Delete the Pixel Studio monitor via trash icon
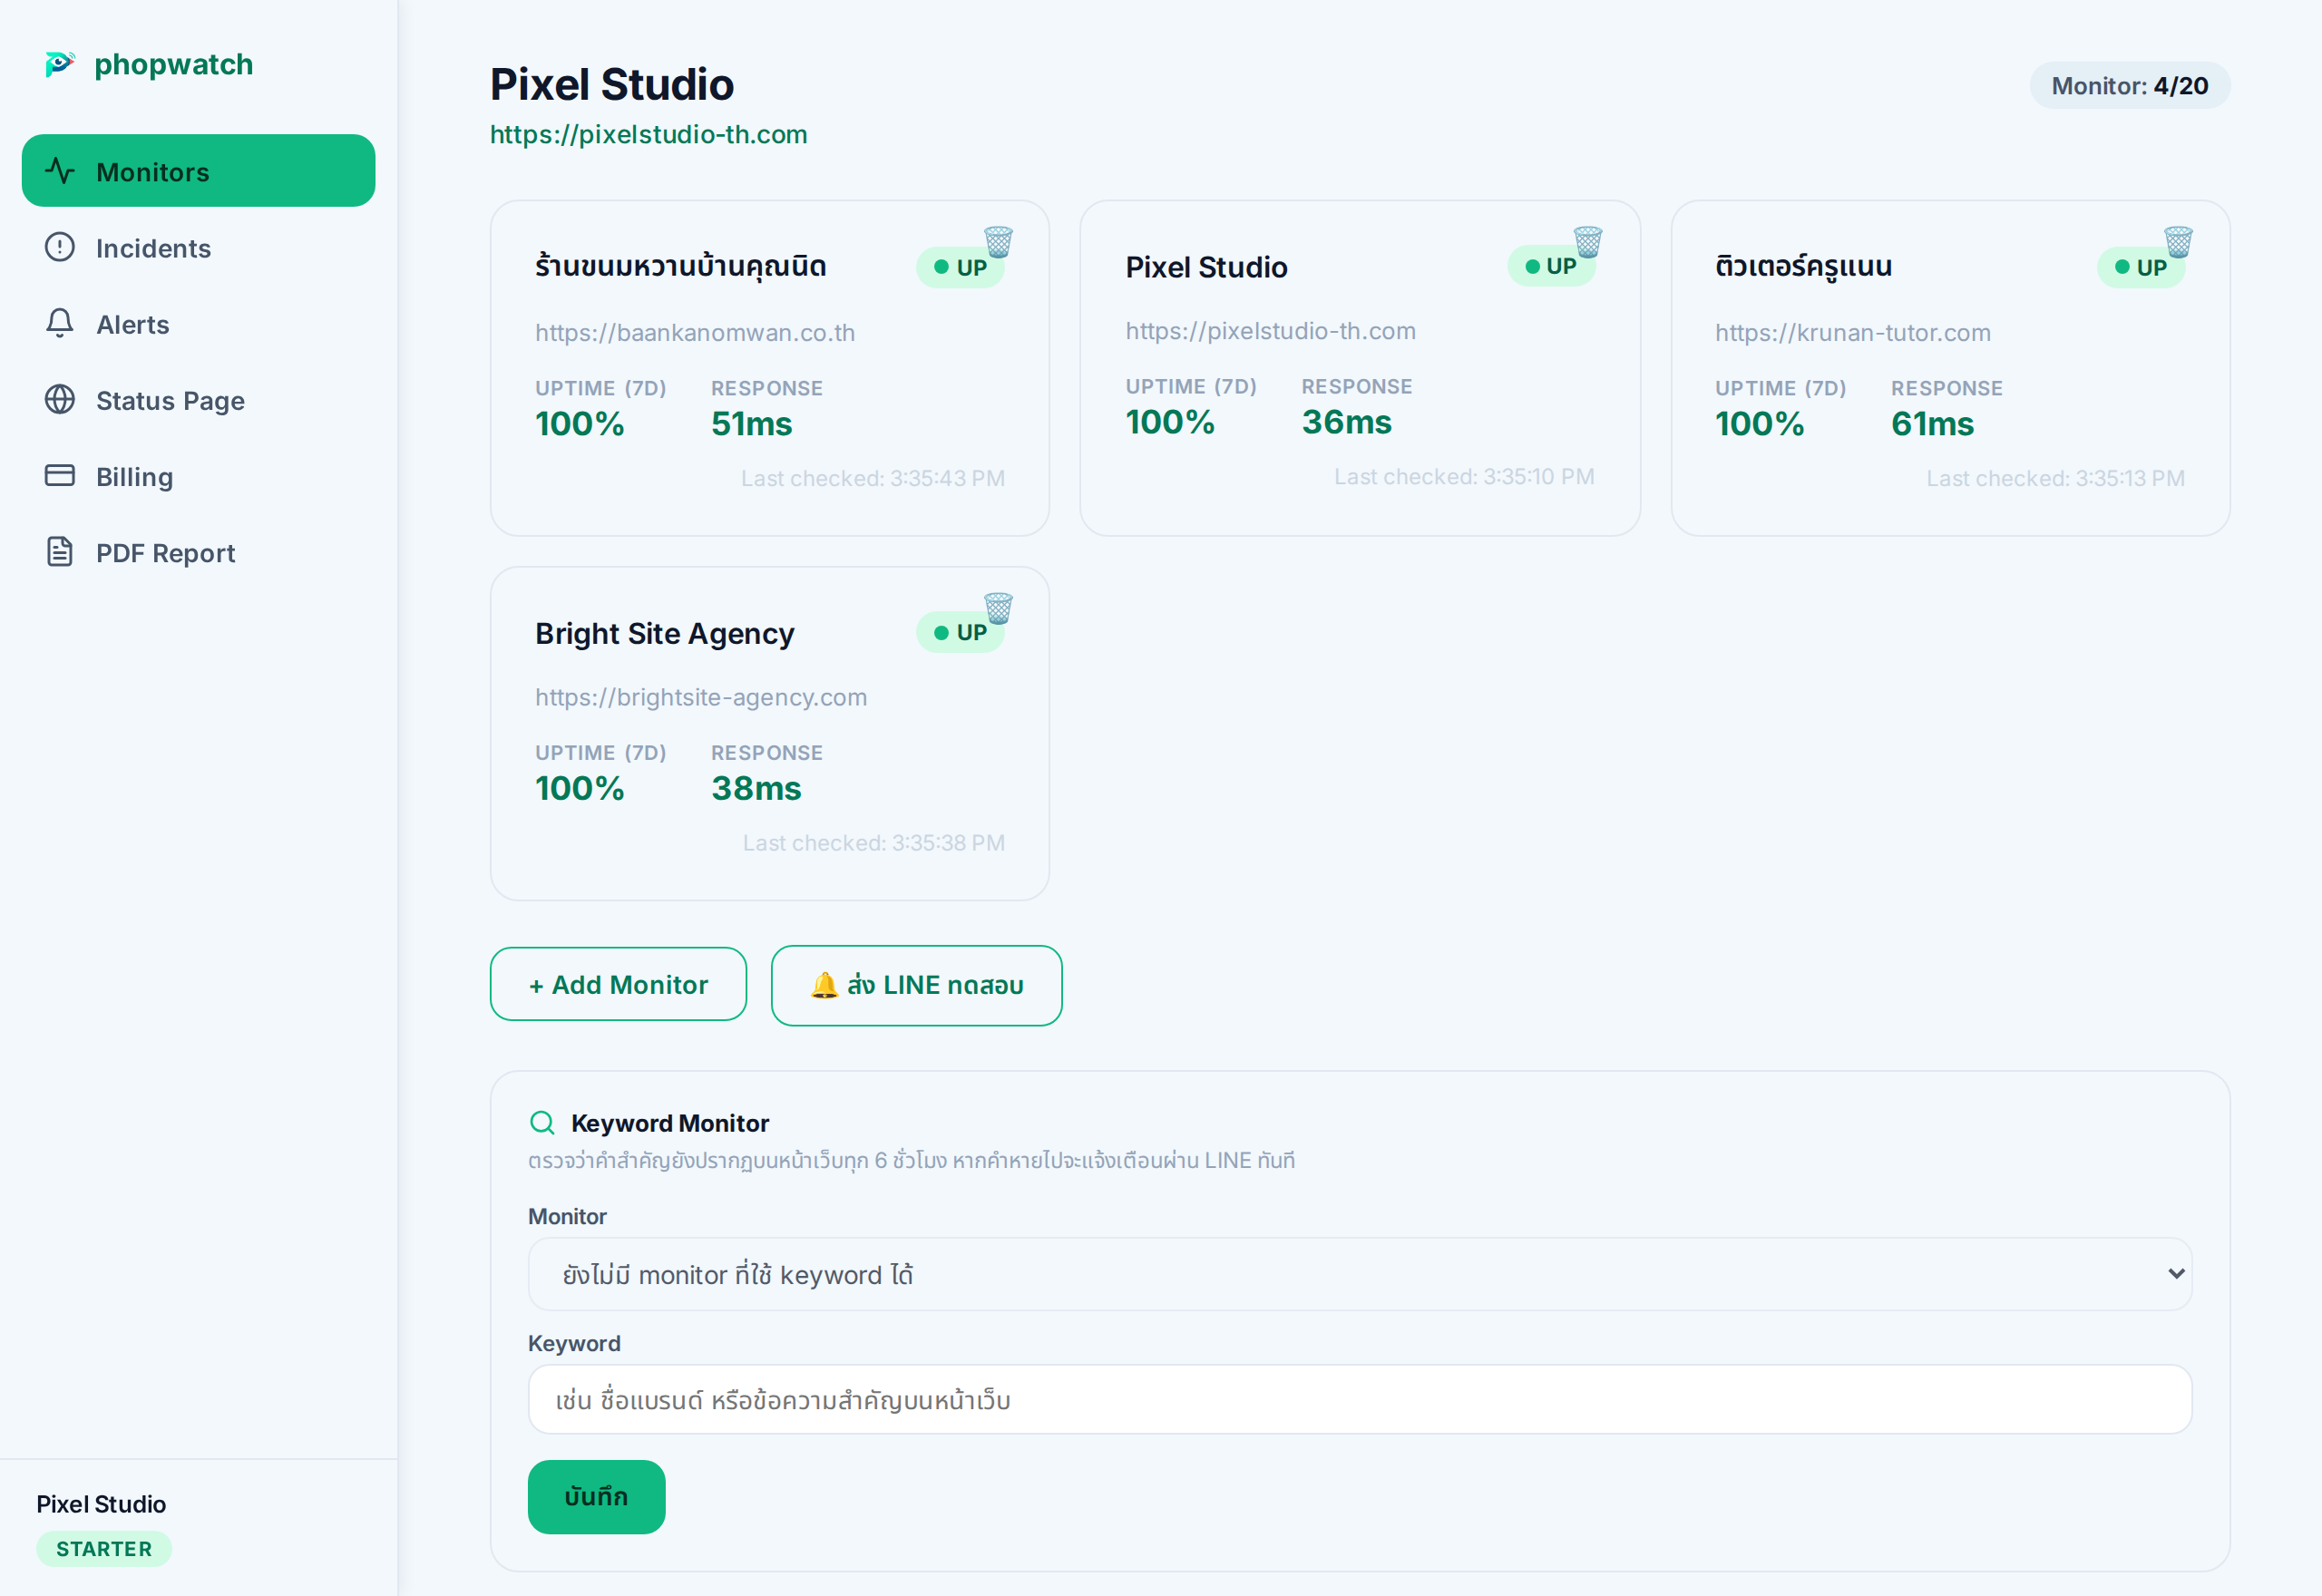Image resolution: width=2322 pixels, height=1596 pixels. pyautogui.click(x=1588, y=242)
